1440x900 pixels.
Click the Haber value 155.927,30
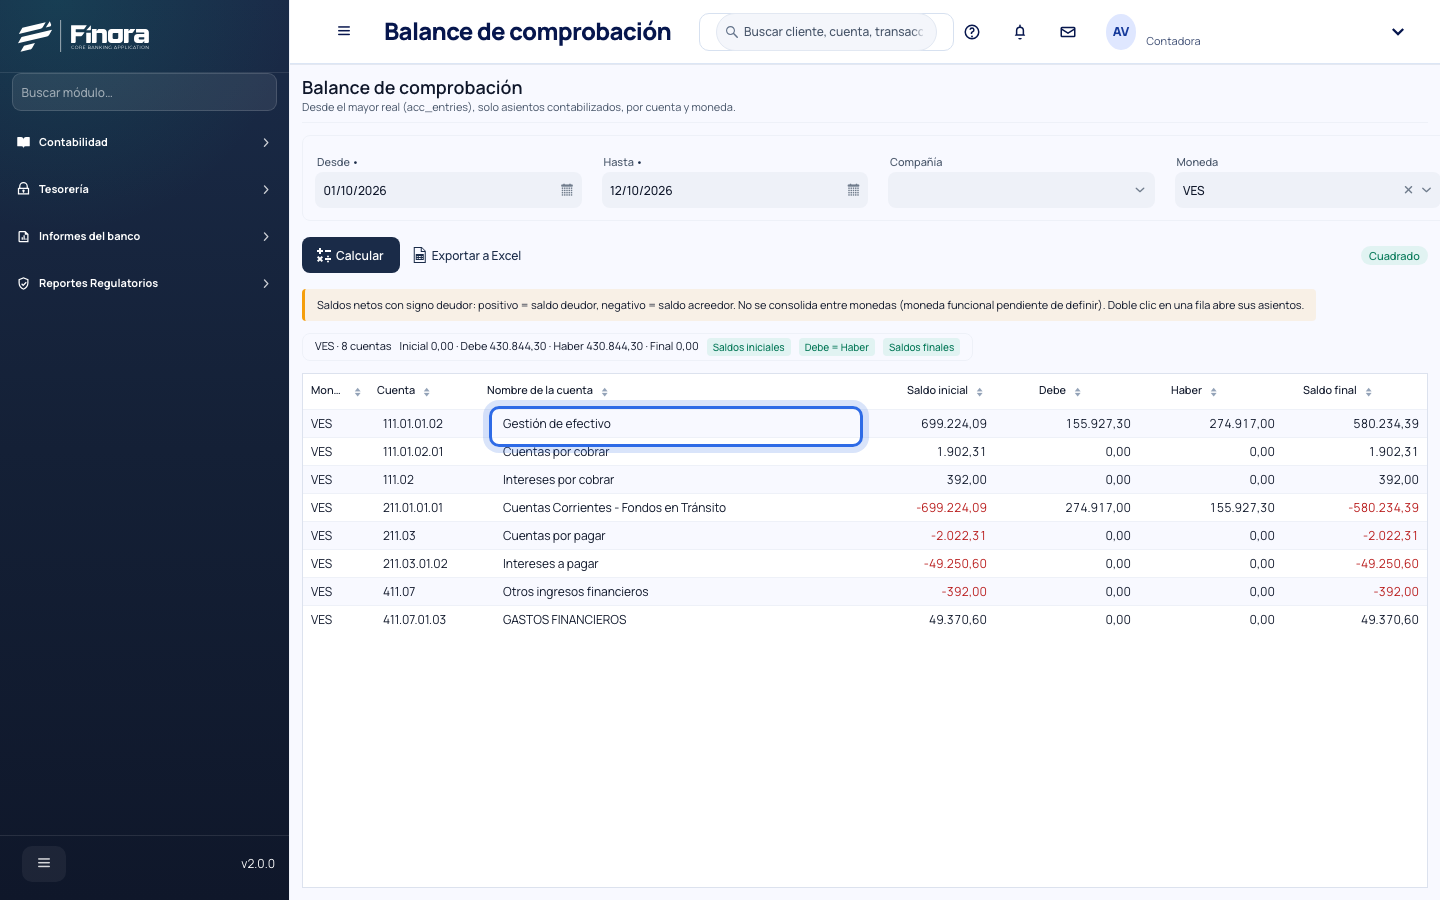click(x=1242, y=508)
